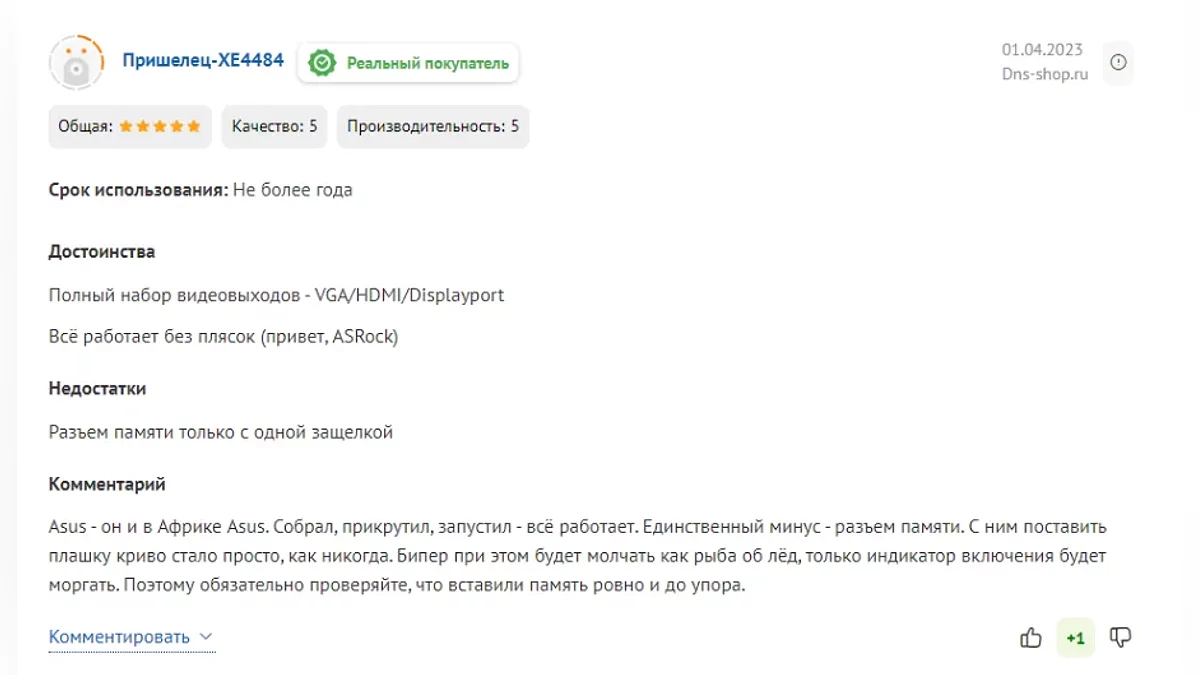Click the green verified checkmark icon
This screenshot has width=1200, height=675.
(322, 63)
